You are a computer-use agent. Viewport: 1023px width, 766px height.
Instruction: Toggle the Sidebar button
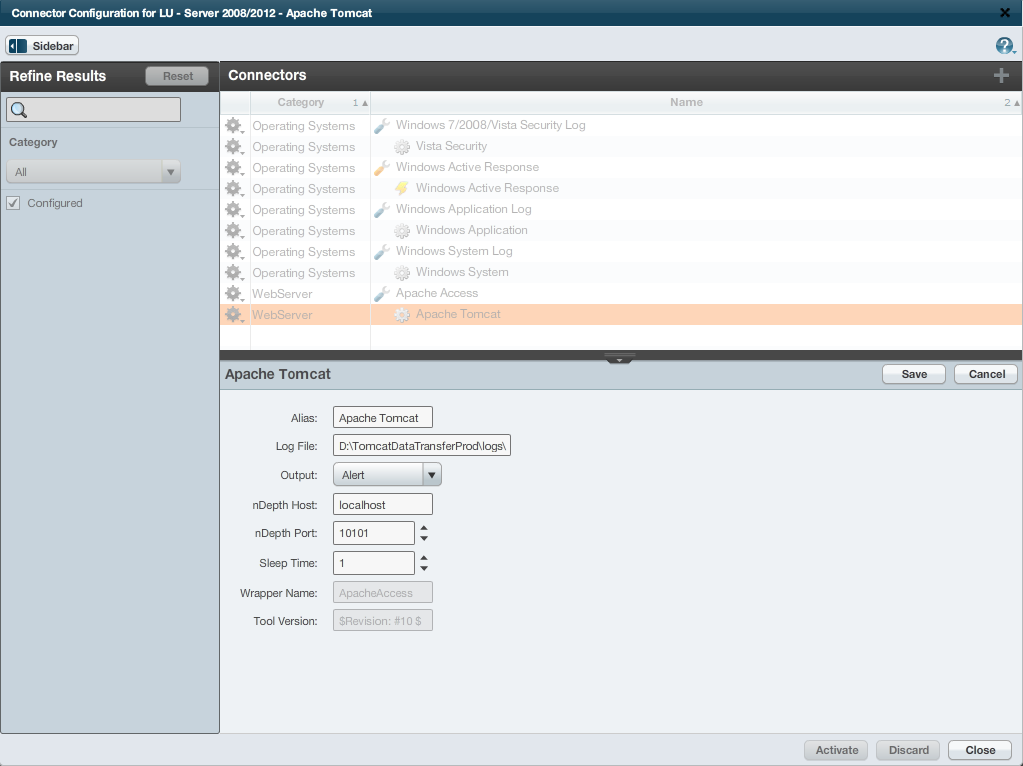point(42,46)
